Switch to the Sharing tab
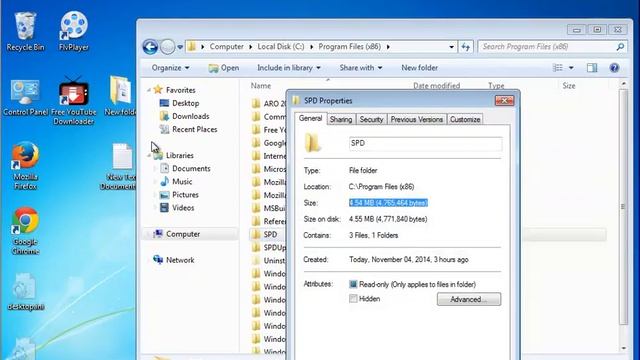Image resolution: width=640 pixels, height=360 pixels. coord(341,120)
